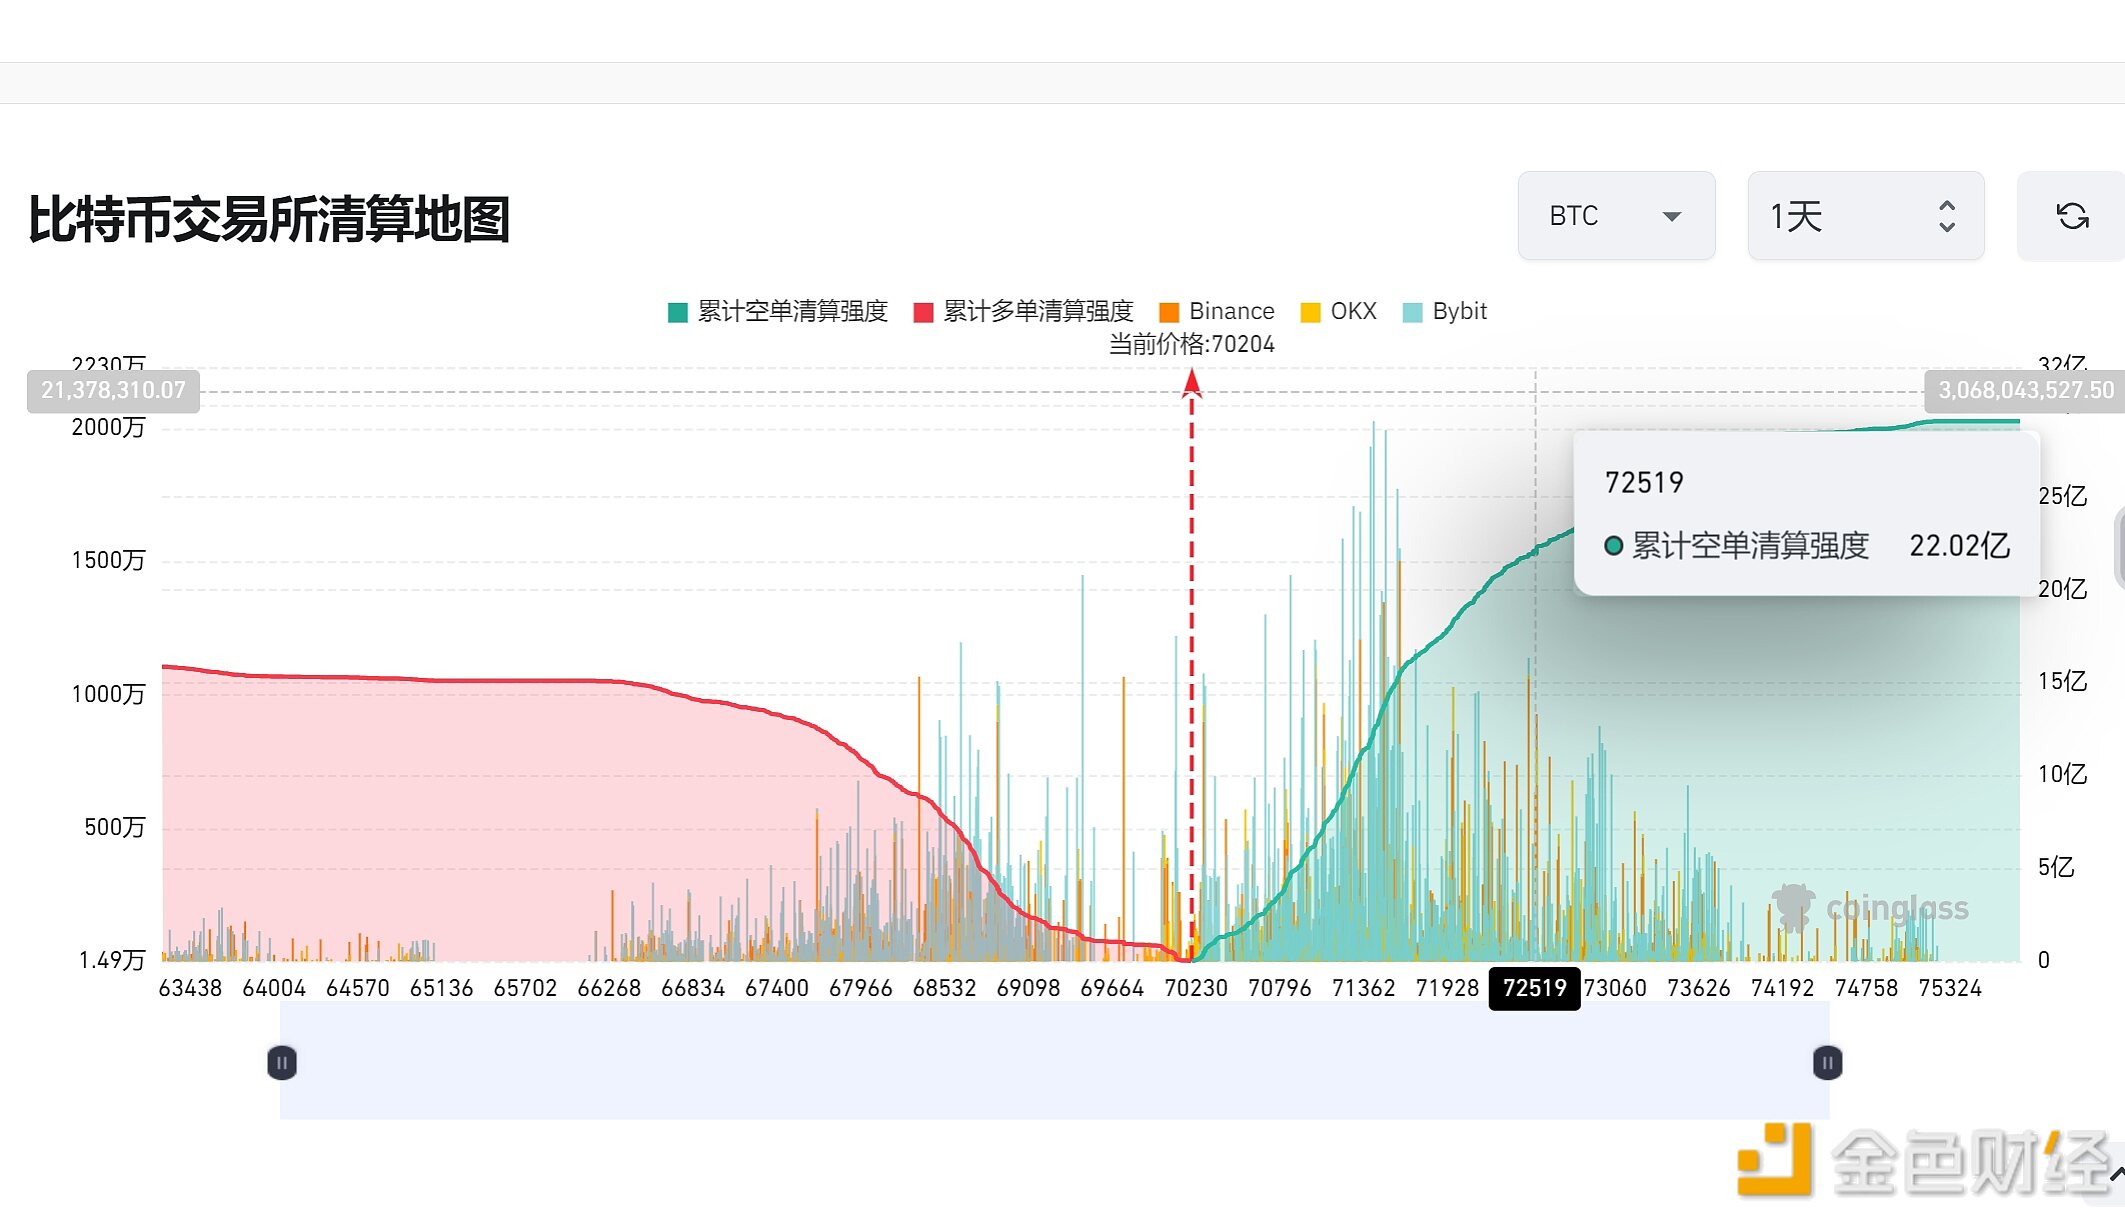Image resolution: width=2125 pixels, height=1211 pixels.
Task: Click x-axis label 73060
Action: point(1615,988)
